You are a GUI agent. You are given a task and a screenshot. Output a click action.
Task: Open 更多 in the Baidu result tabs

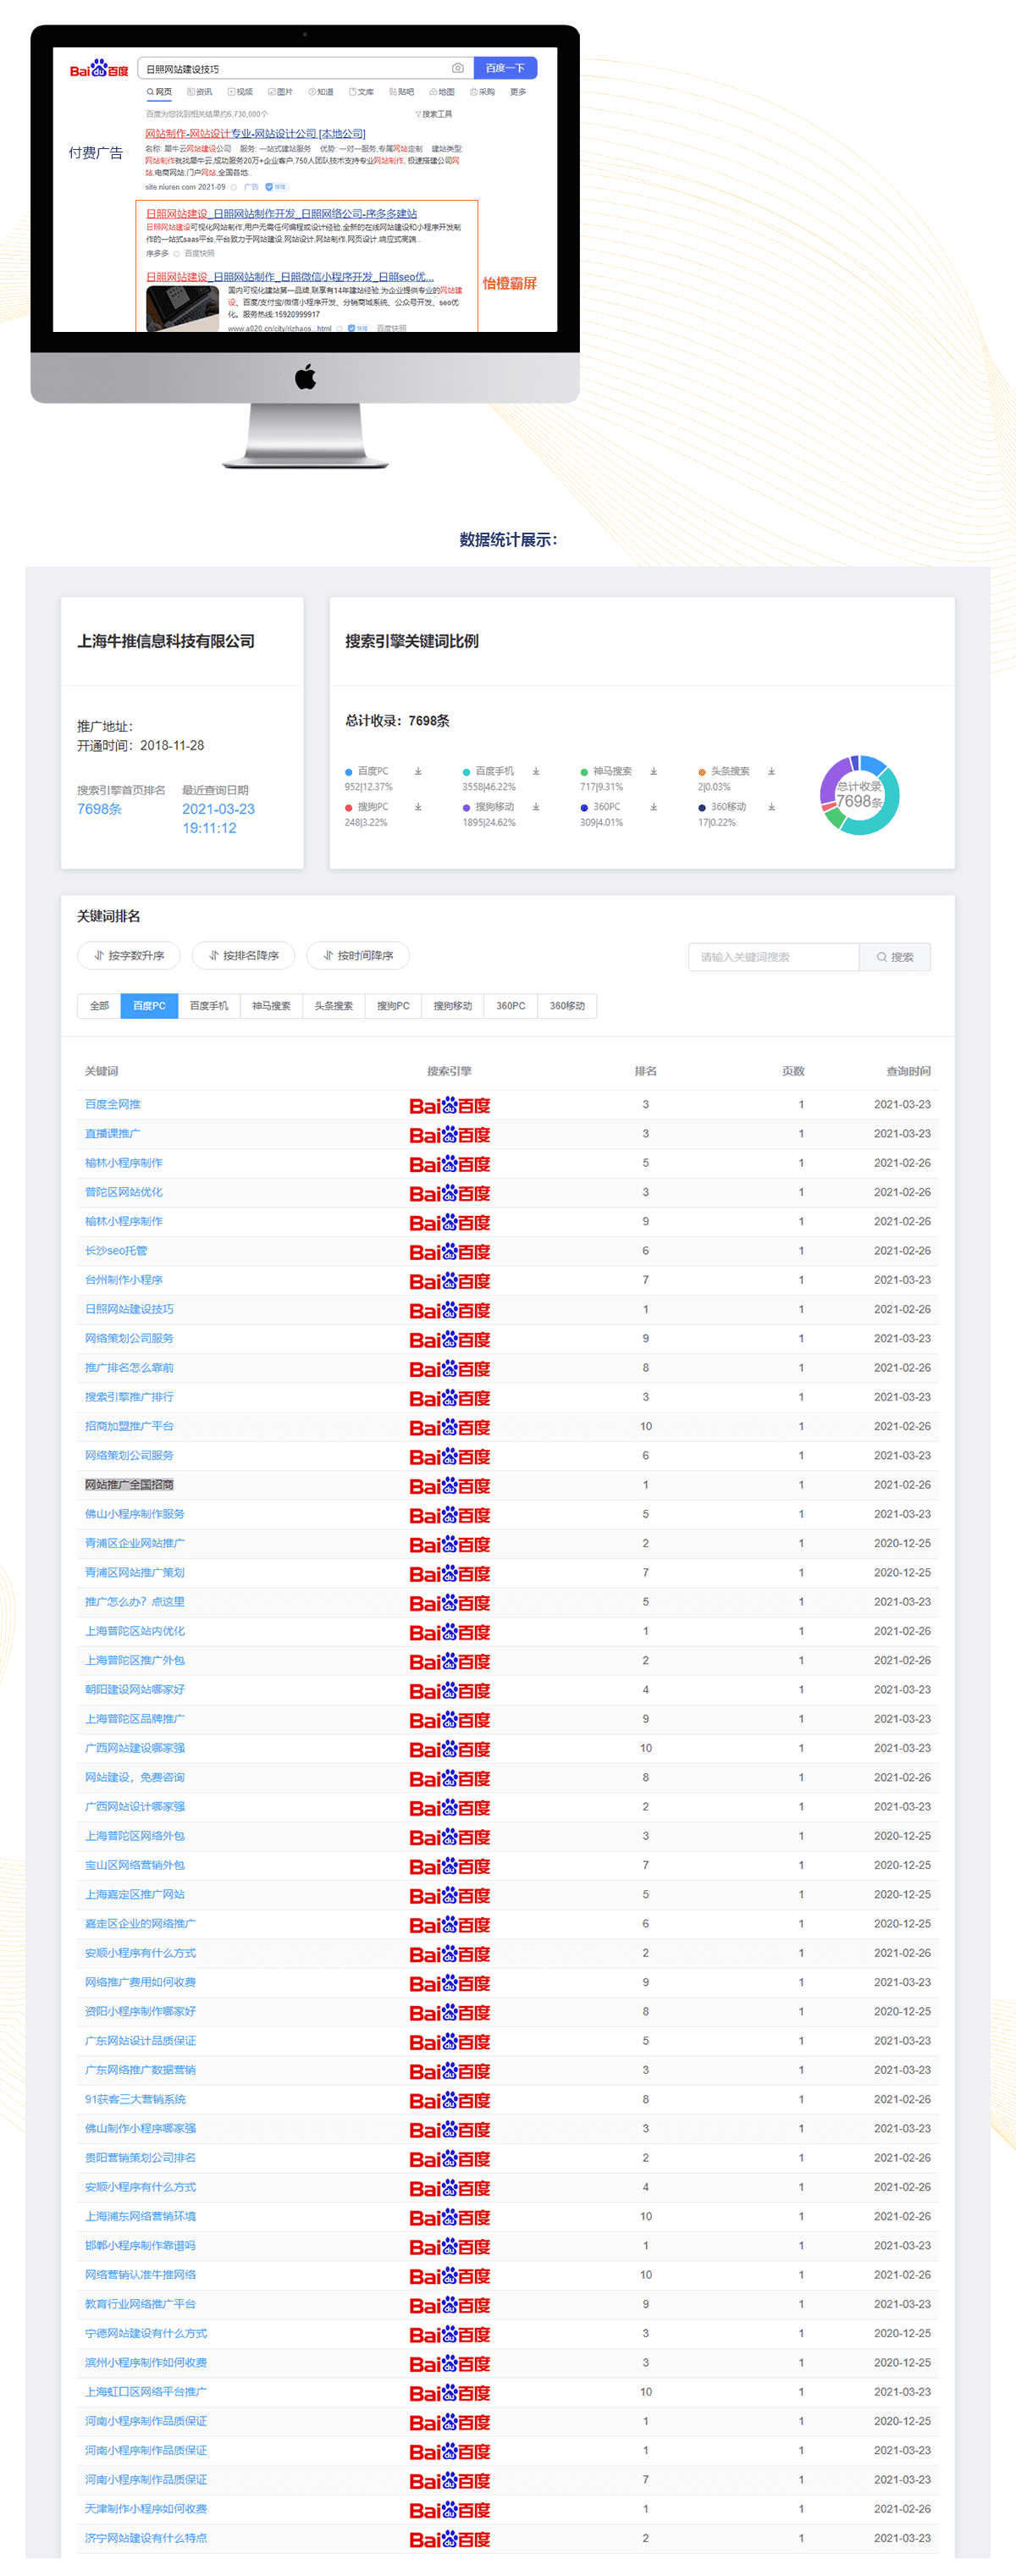(x=518, y=92)
